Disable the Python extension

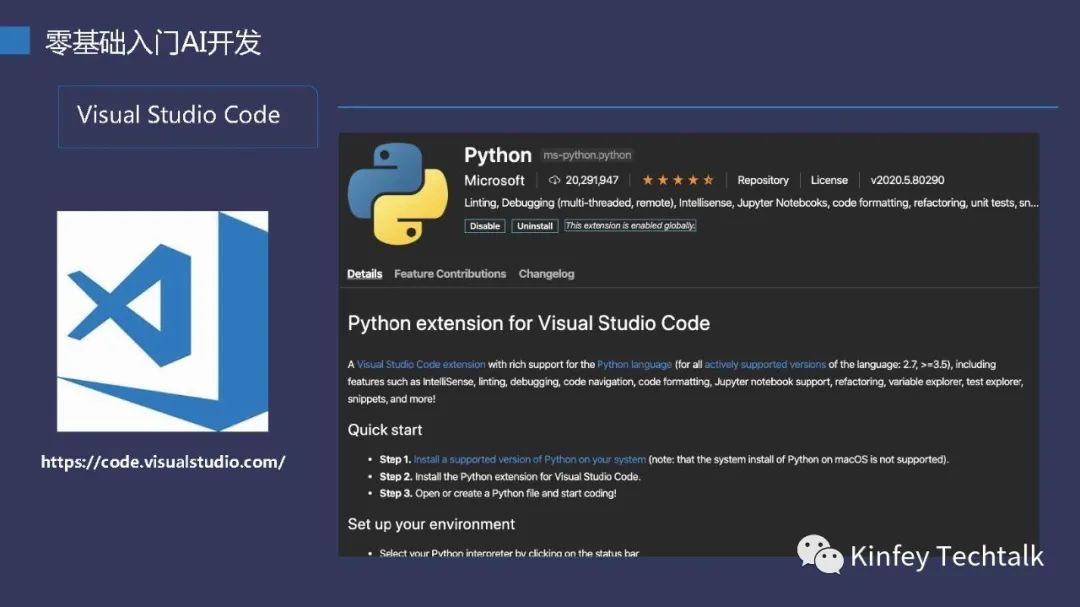pos(485,226)
